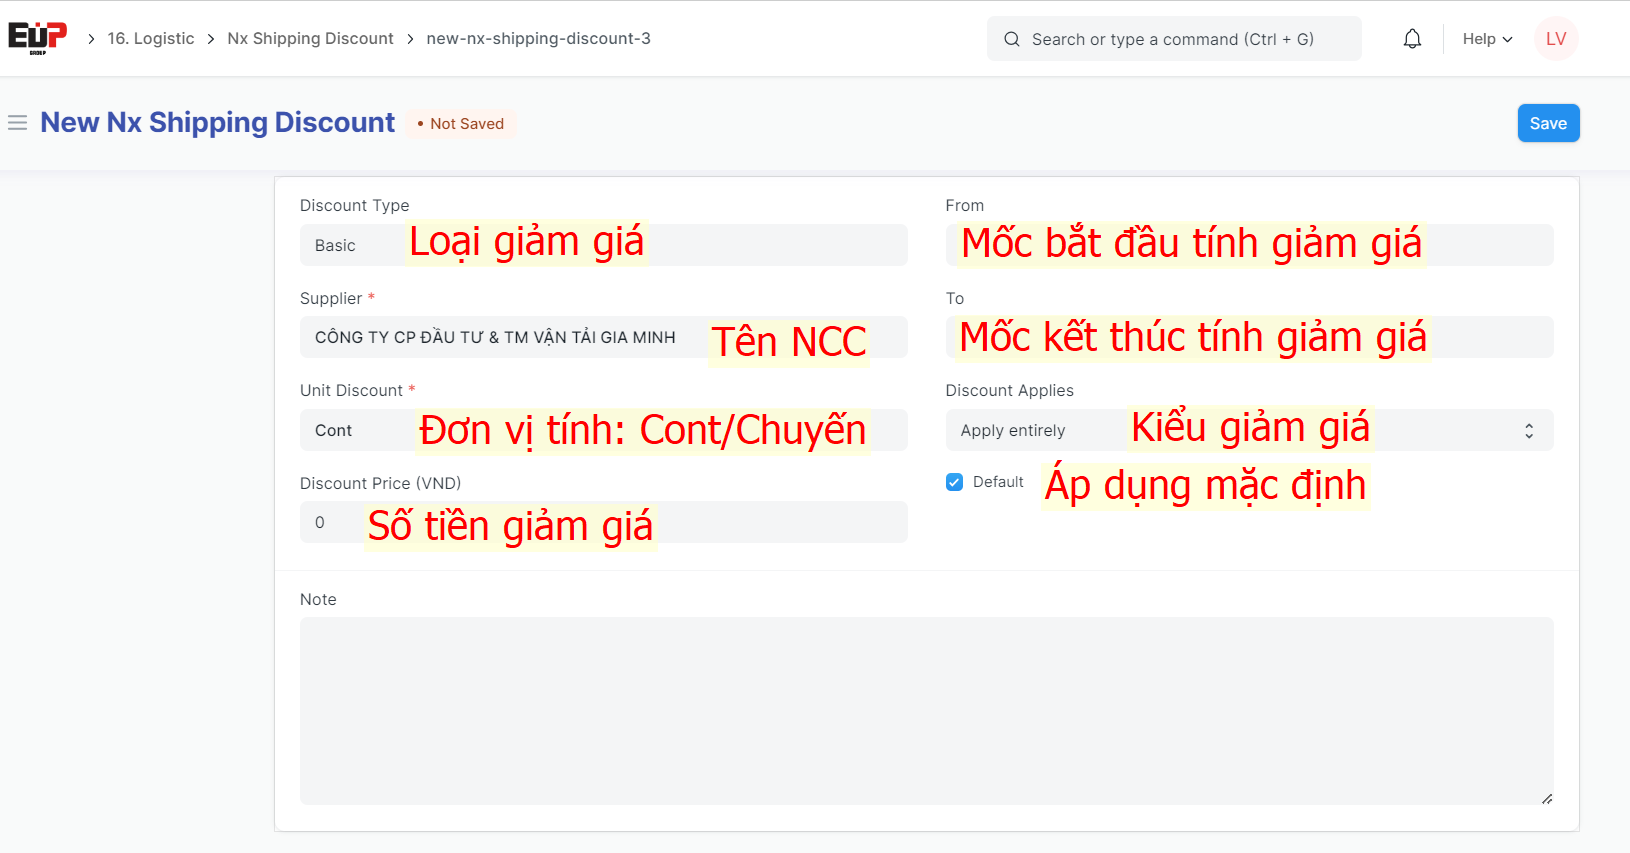Click the Supplier input field
The width and height of the screenshot is (1630, 853).
coord(500,337)
